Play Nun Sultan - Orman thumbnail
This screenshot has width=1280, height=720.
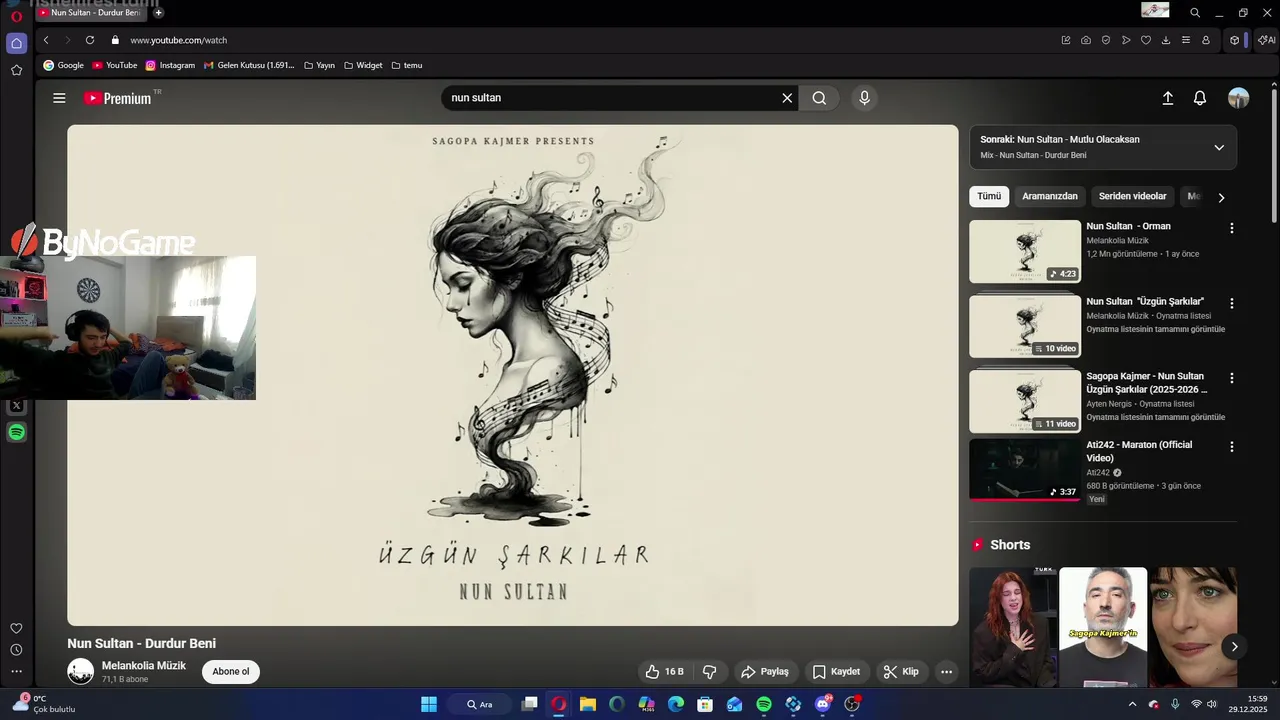pos(1025,251)
